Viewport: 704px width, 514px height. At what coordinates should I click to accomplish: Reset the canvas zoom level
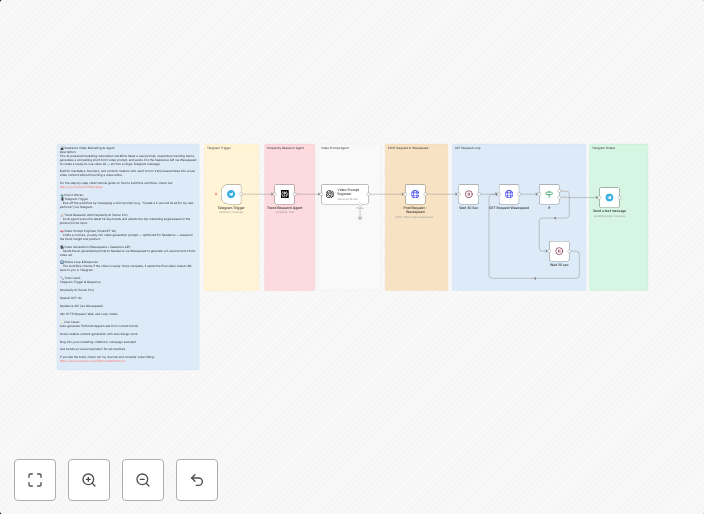pyautogui.click(x=197, y=480)
